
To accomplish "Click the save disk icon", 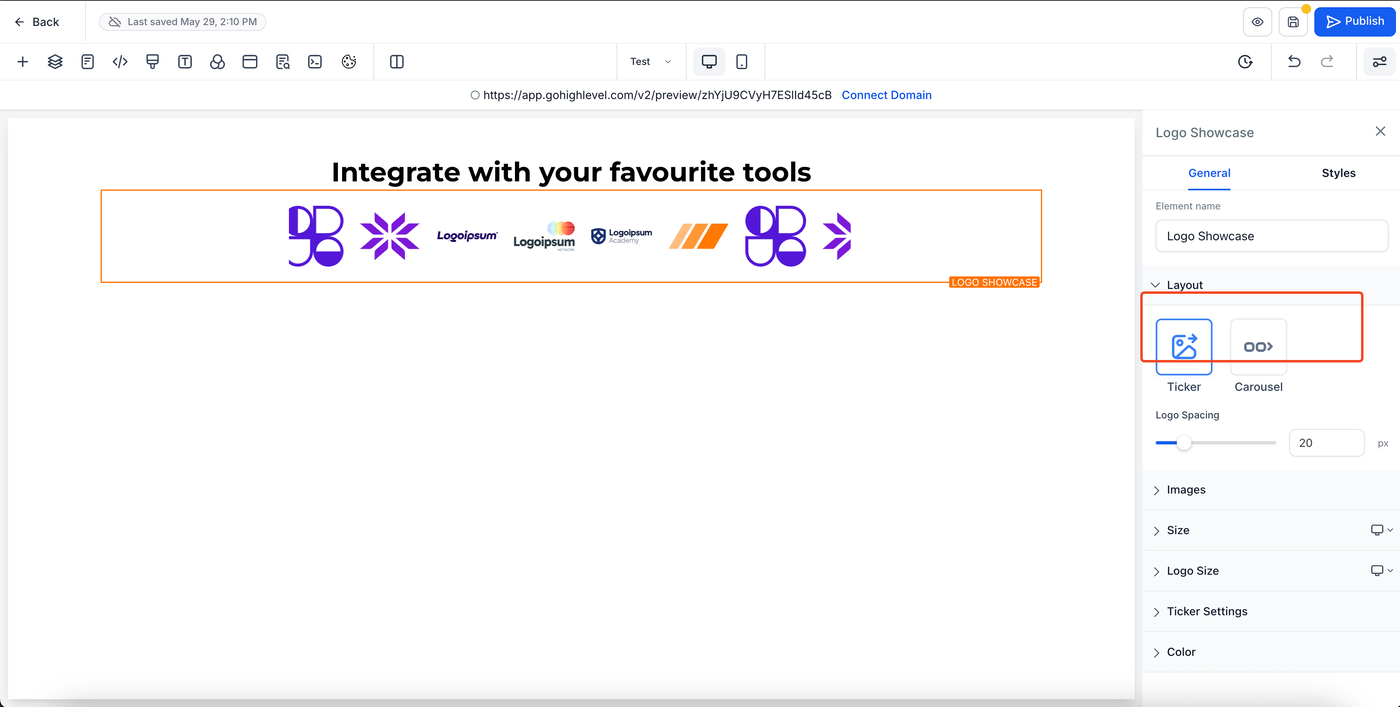I will pos(1293,22).
